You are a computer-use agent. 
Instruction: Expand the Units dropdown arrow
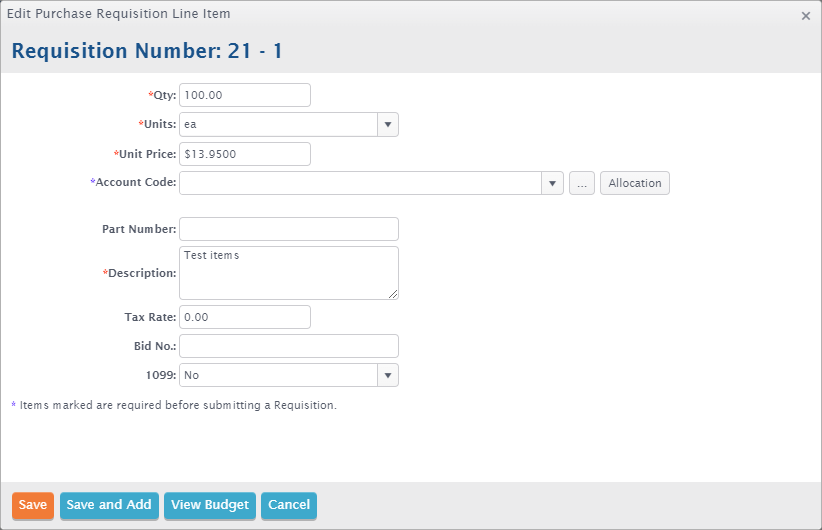click(x=388, y=125)
